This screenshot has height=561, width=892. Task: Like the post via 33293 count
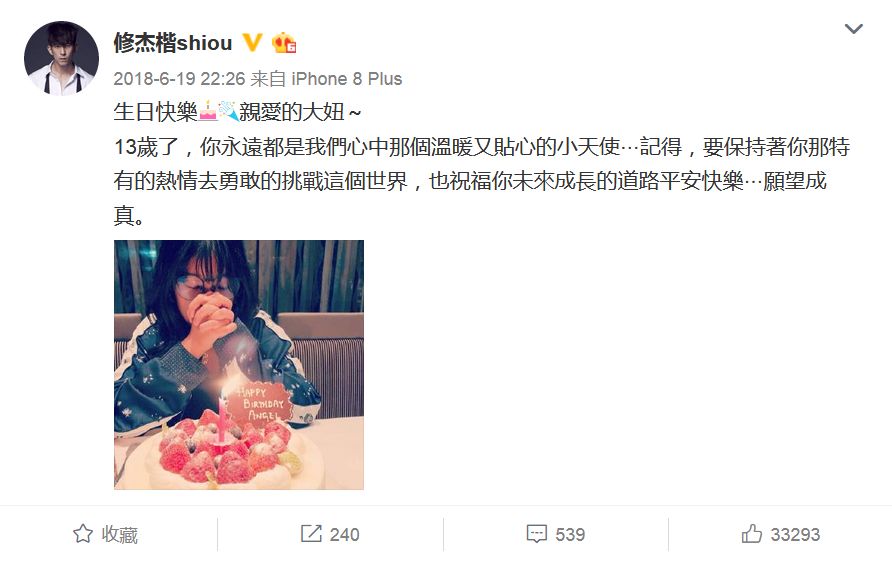(795, 534)
